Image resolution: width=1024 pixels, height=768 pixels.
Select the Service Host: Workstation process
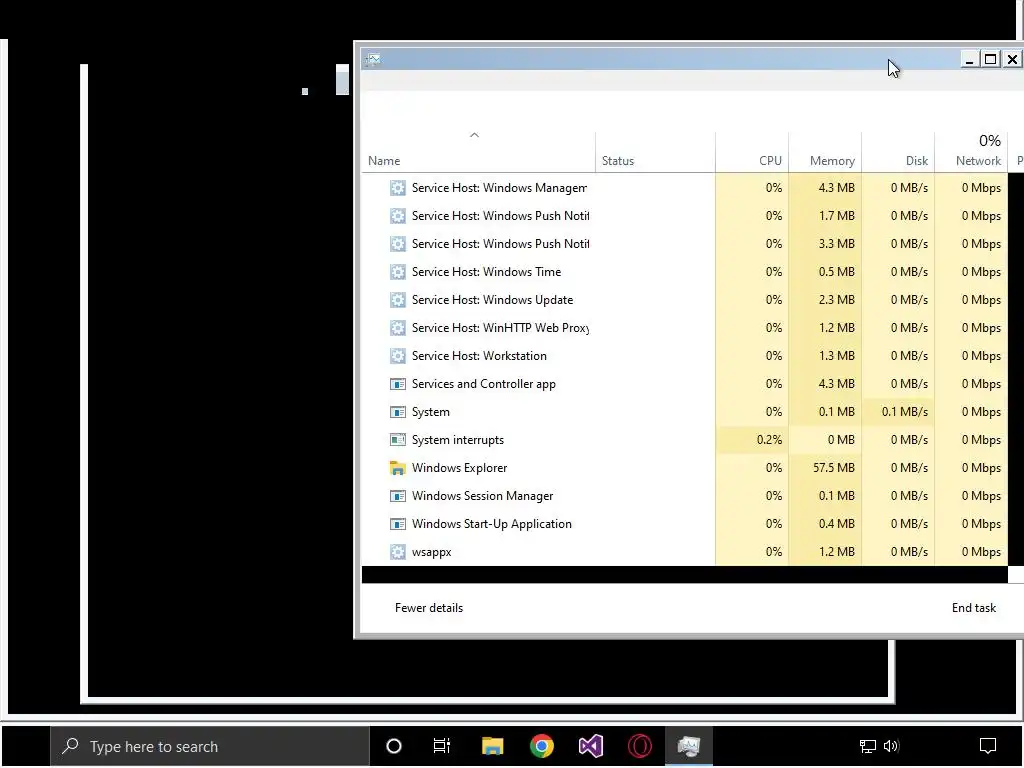479,356
